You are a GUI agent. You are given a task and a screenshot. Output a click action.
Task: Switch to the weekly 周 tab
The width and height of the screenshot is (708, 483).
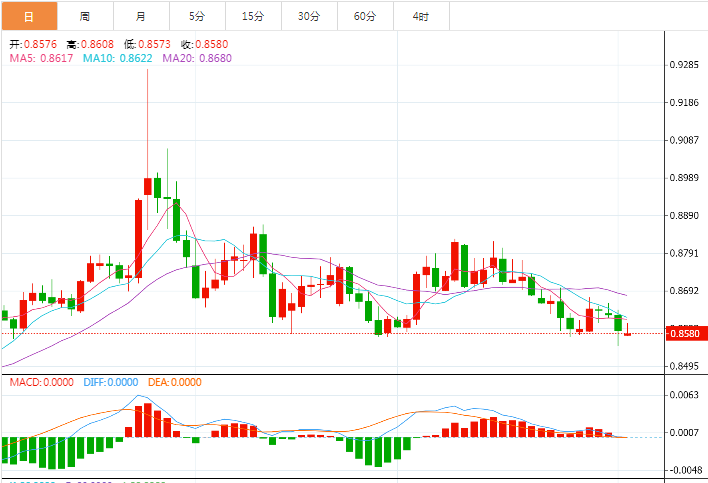pos(85,16)
